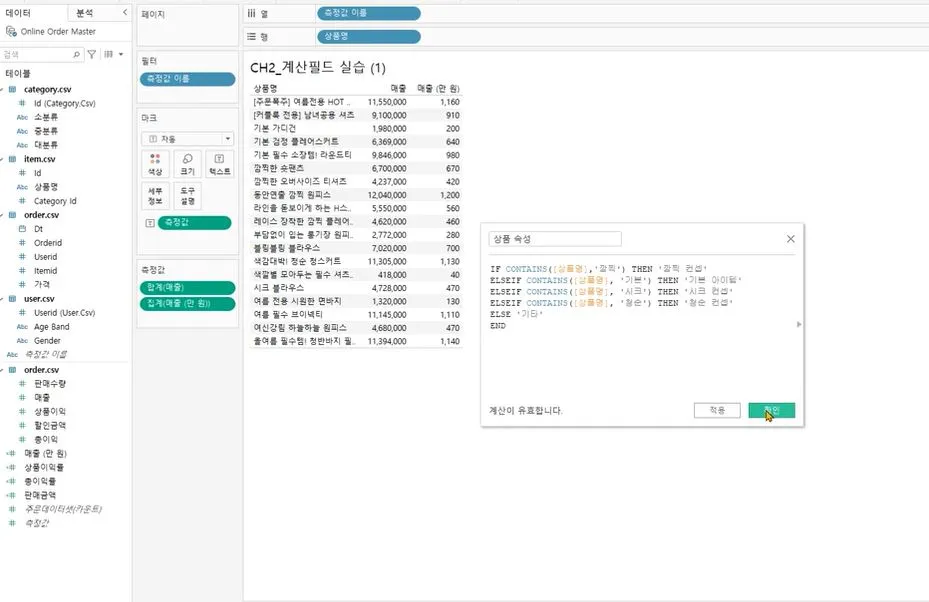The height and width of the screenshot is (602, 929).
Task: Select the 매출 (만 원) calculated field
Action: click(x=45, y=453)
